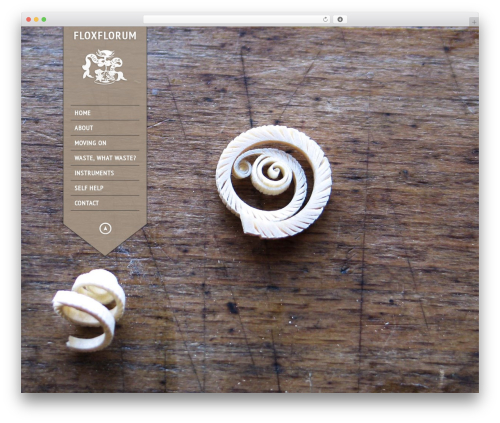Open the INSTRUMENTS section
The width and height of the screenshot is (500, 423).
tap(94, 173)
